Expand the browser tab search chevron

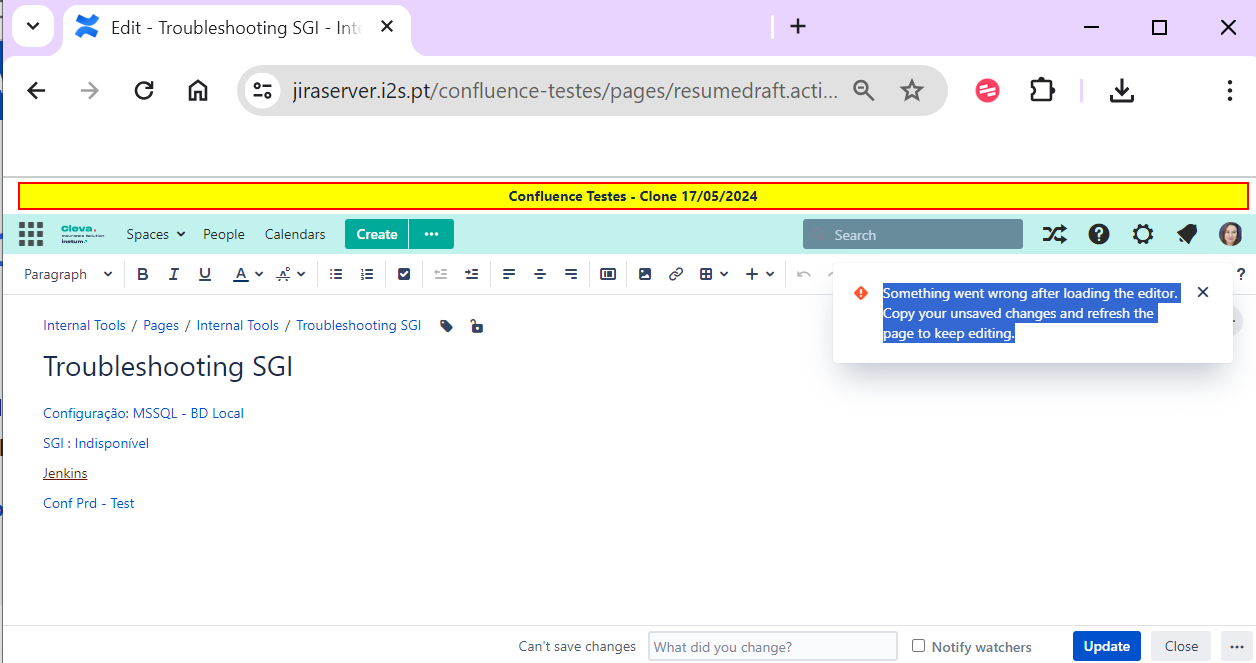(x=33, y=27)
